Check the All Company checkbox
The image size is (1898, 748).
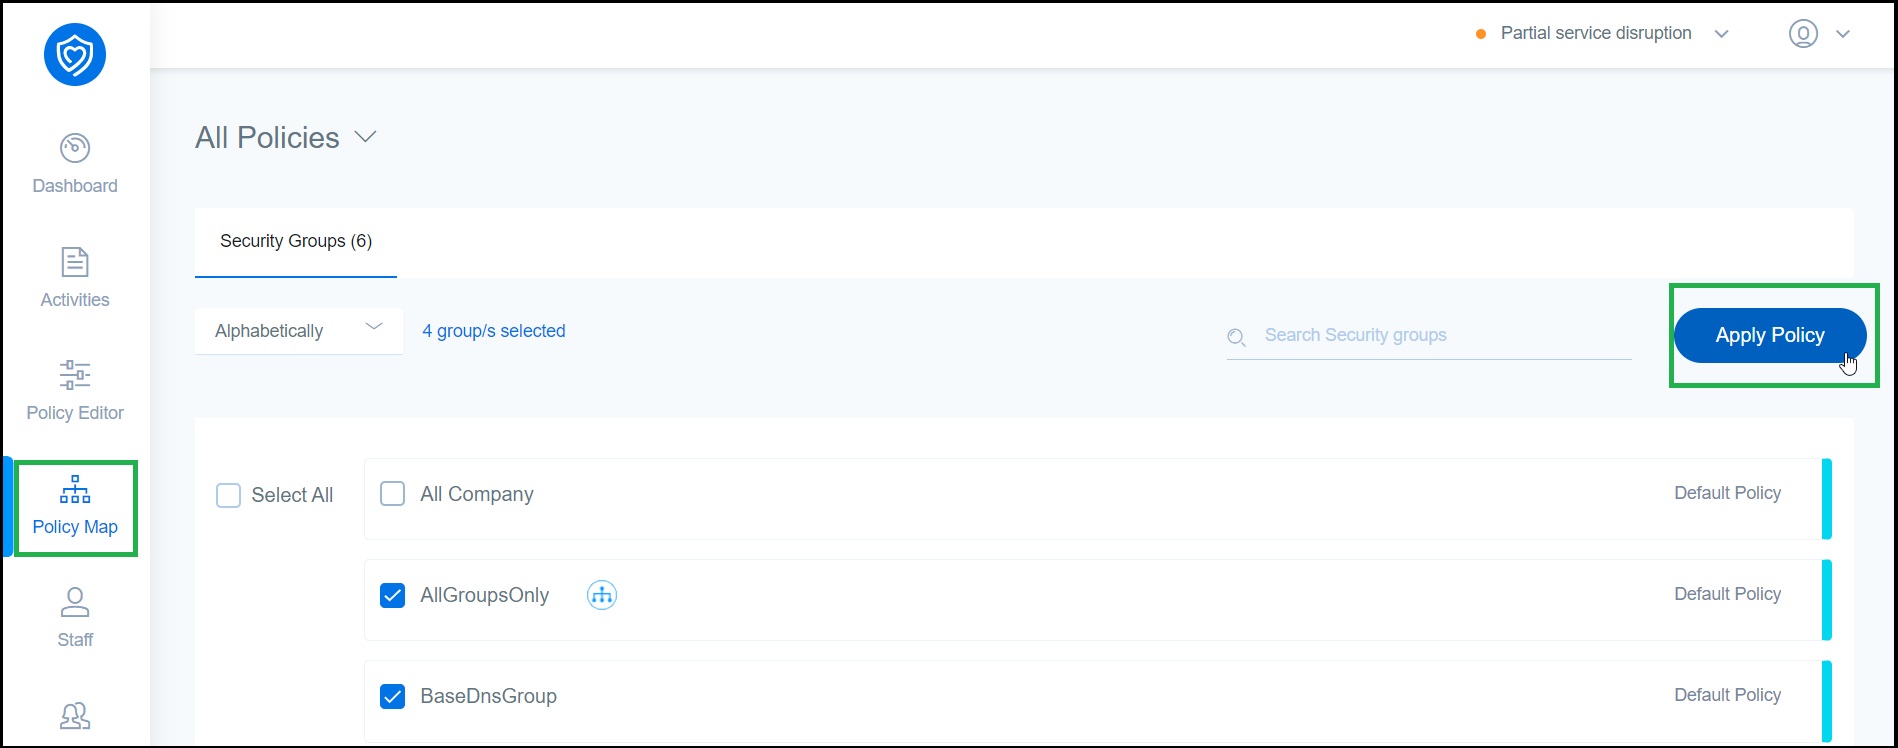[x=393, y=494]
